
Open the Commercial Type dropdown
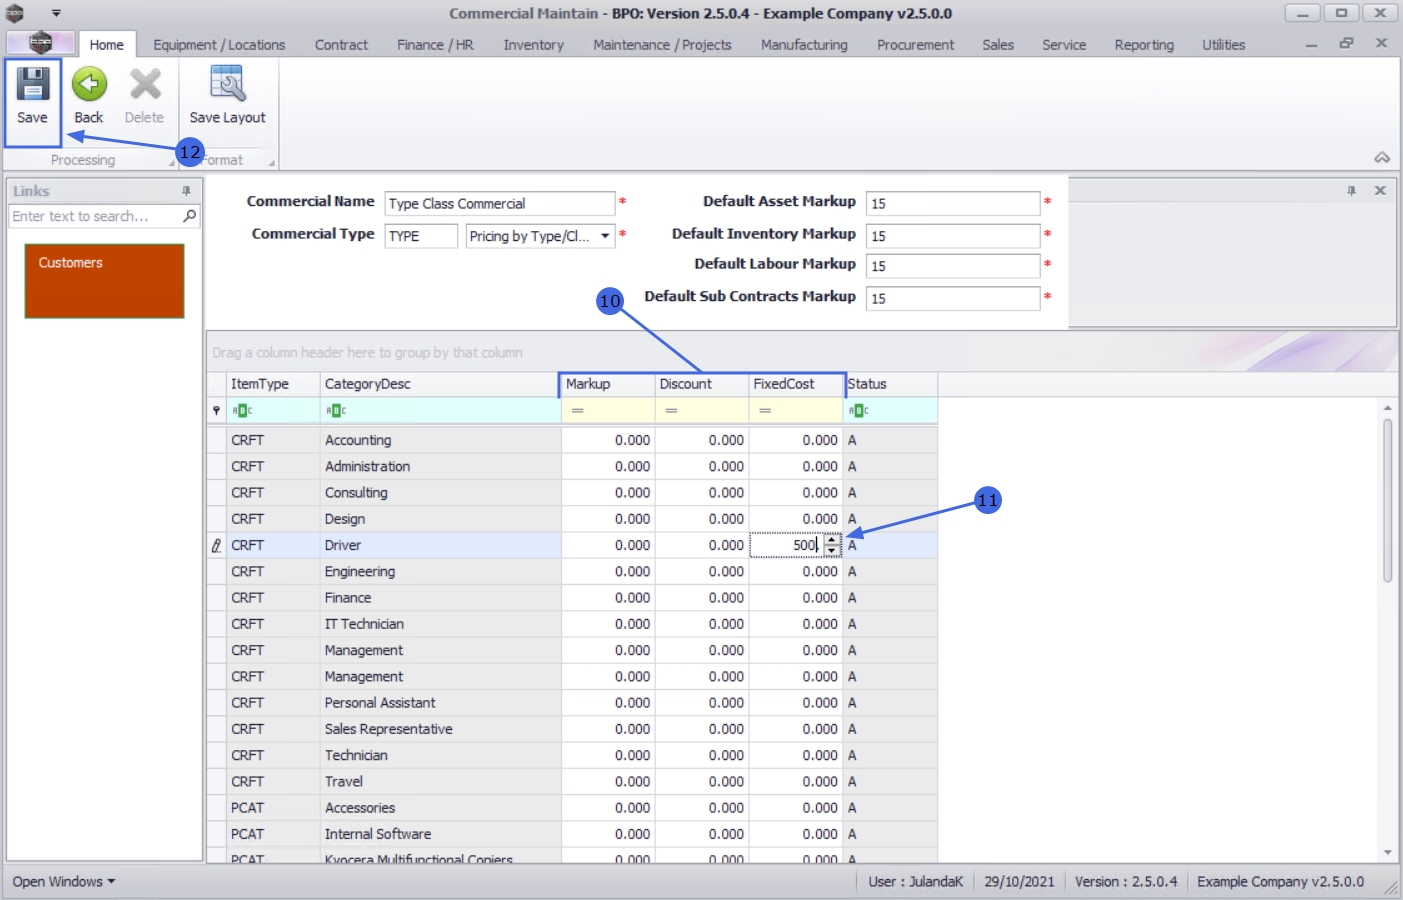tap(605, 236)
